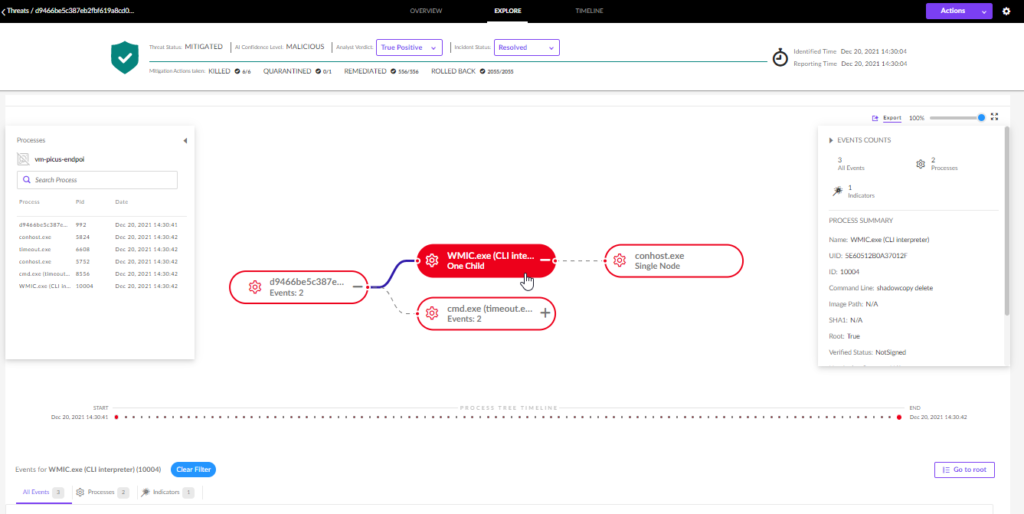This screenshot has height=514, width=1024.
Task: Select d9466be5c387e row with Pid 992
Action: [x=101, y=224]
